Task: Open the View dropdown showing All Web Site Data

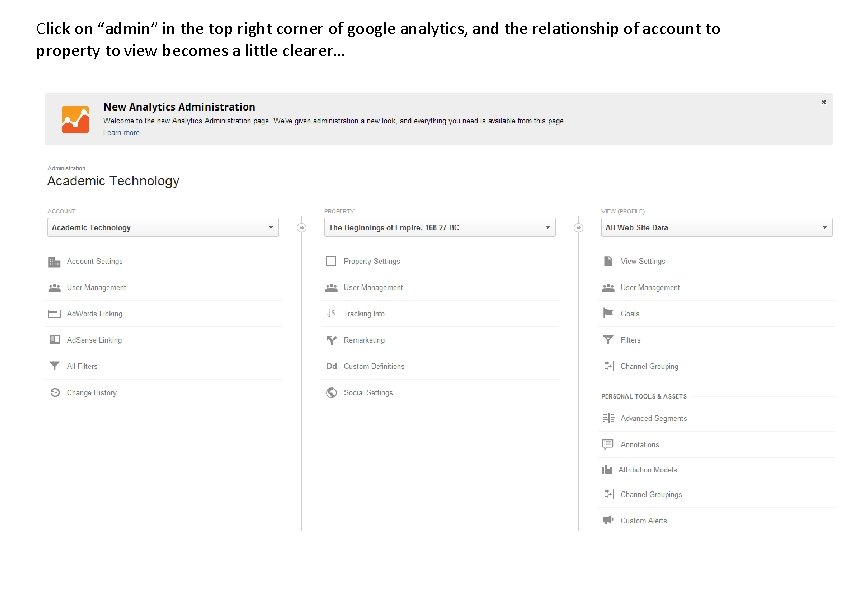Action: point(716,228)
